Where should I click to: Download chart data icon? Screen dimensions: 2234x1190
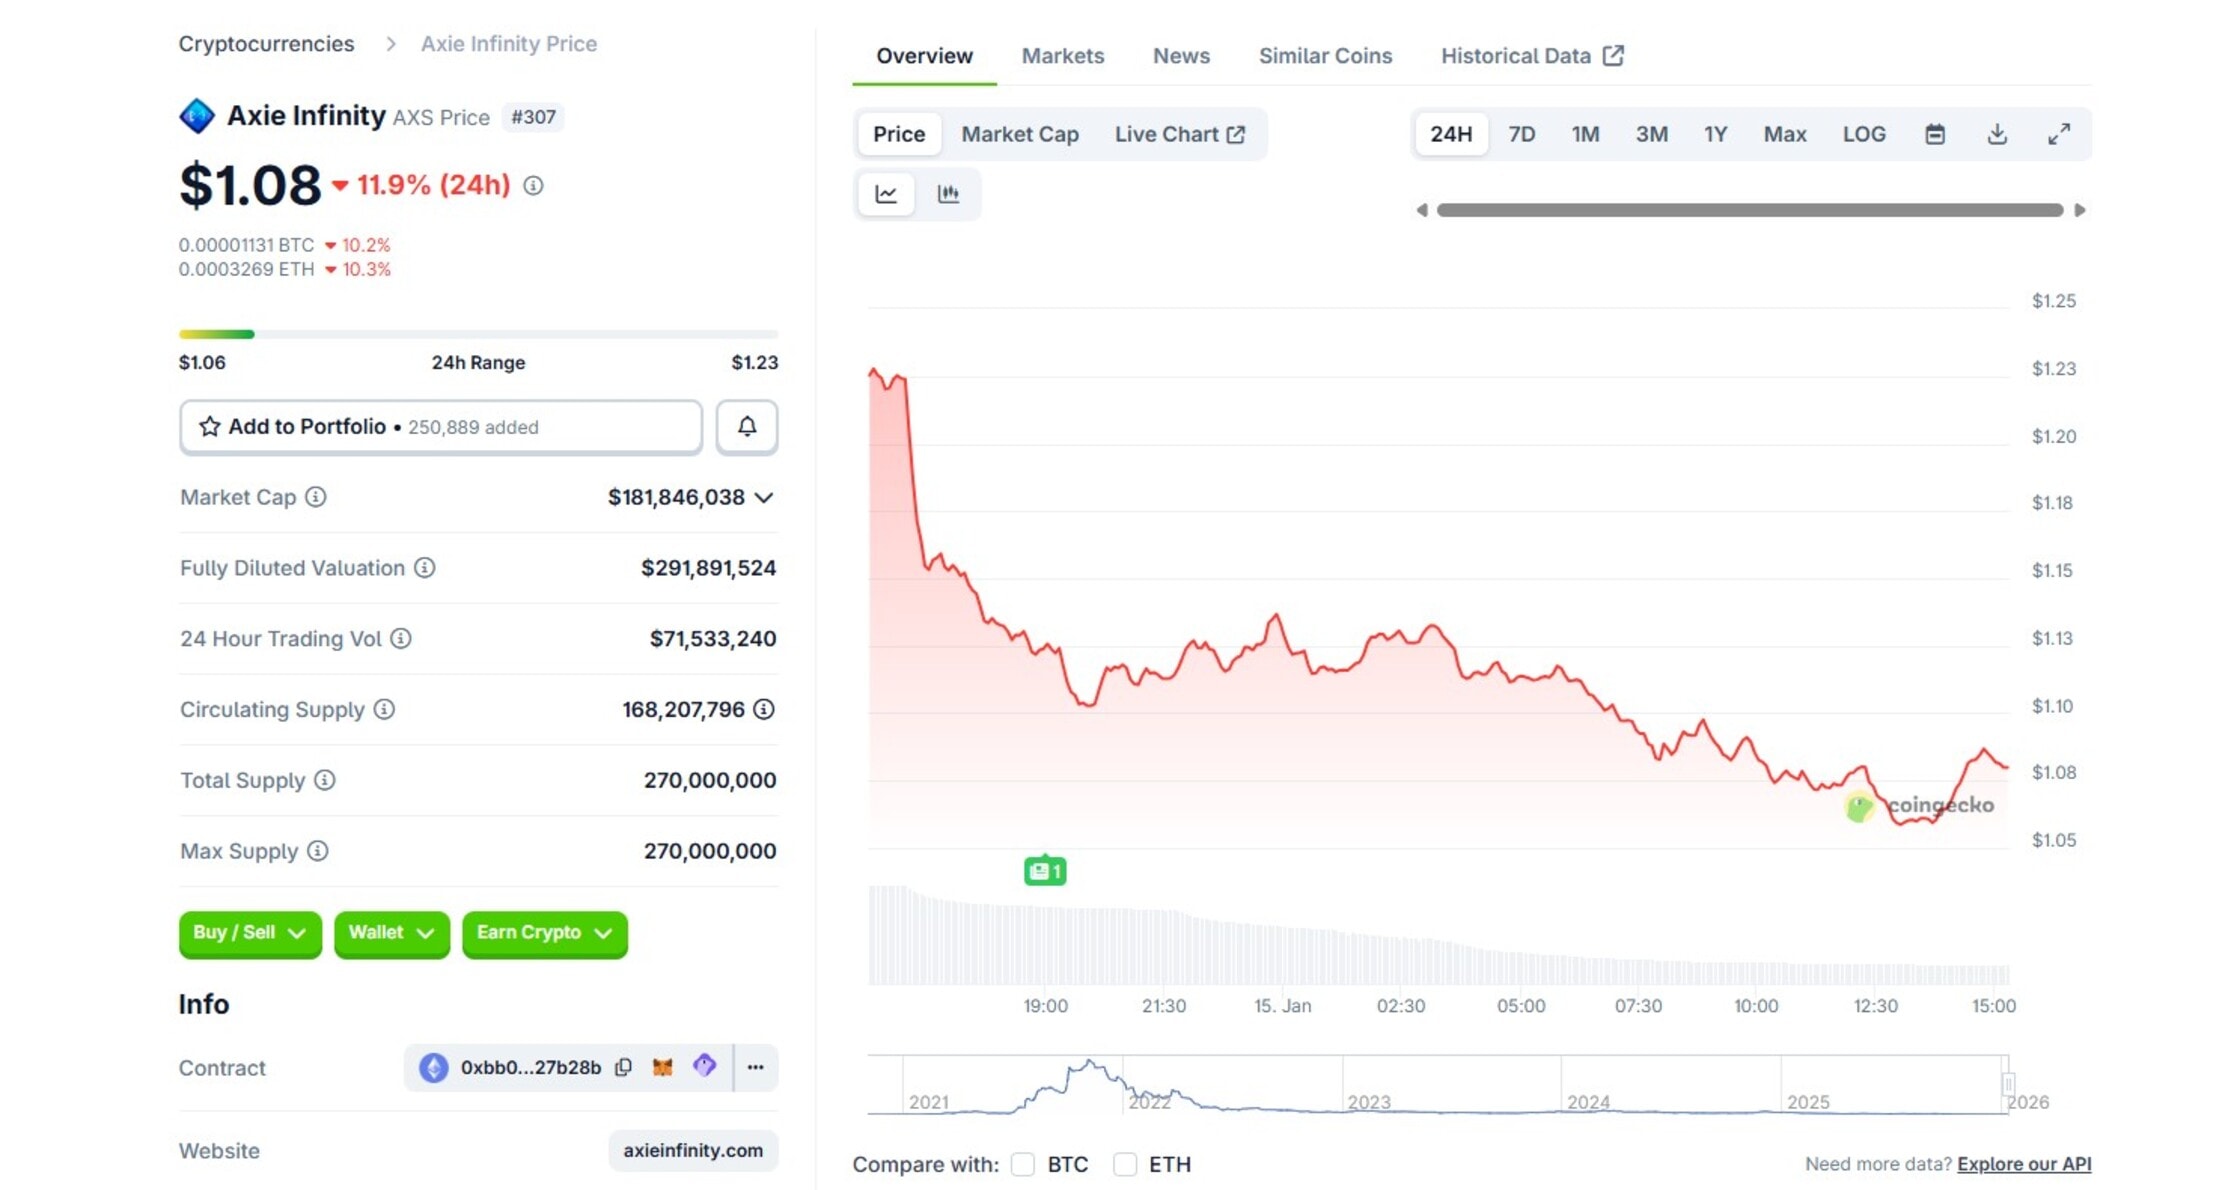pos(1996,134)
